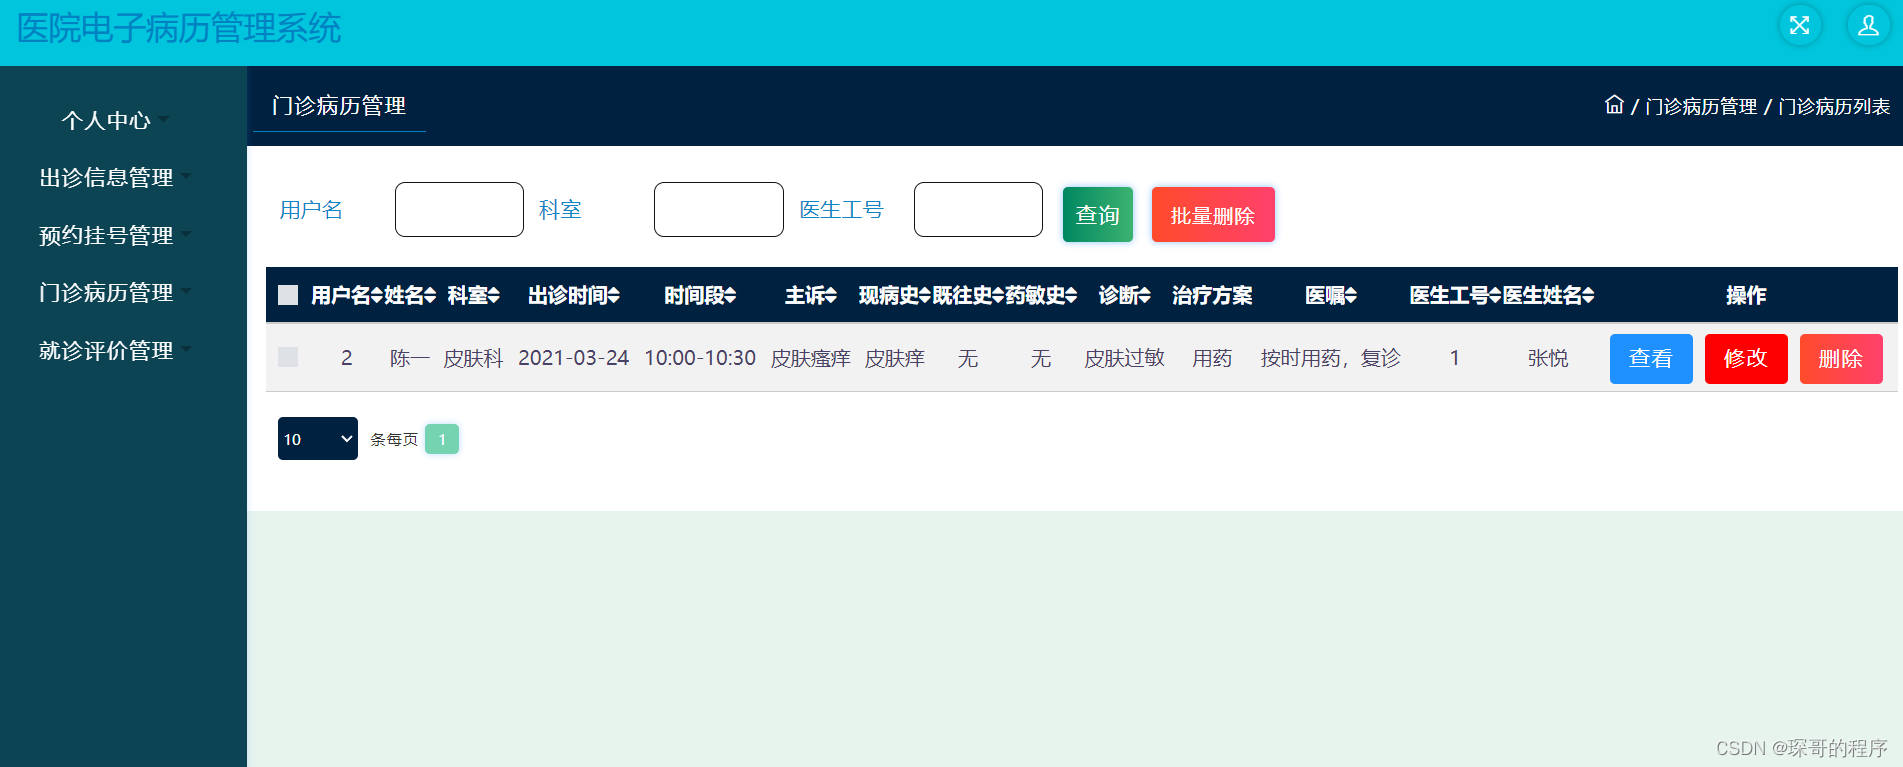Screen dimensions: 1903x767
Task: Click the 治疗方案 column header
Action: pyautogui.click(x=1212, y=295)
